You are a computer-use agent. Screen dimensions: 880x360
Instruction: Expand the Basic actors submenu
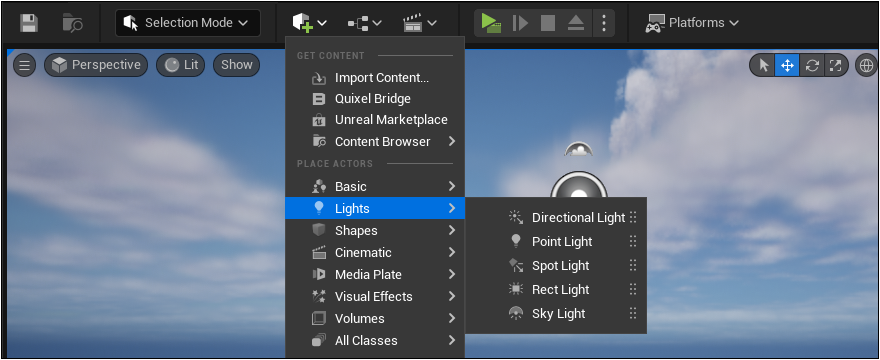pyautogui.click(x=375, y=186)
